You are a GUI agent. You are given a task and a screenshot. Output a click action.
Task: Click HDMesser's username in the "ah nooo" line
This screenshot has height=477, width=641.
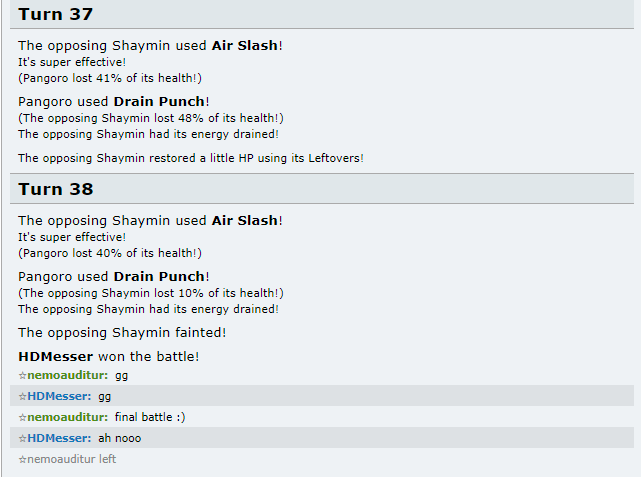59,438
